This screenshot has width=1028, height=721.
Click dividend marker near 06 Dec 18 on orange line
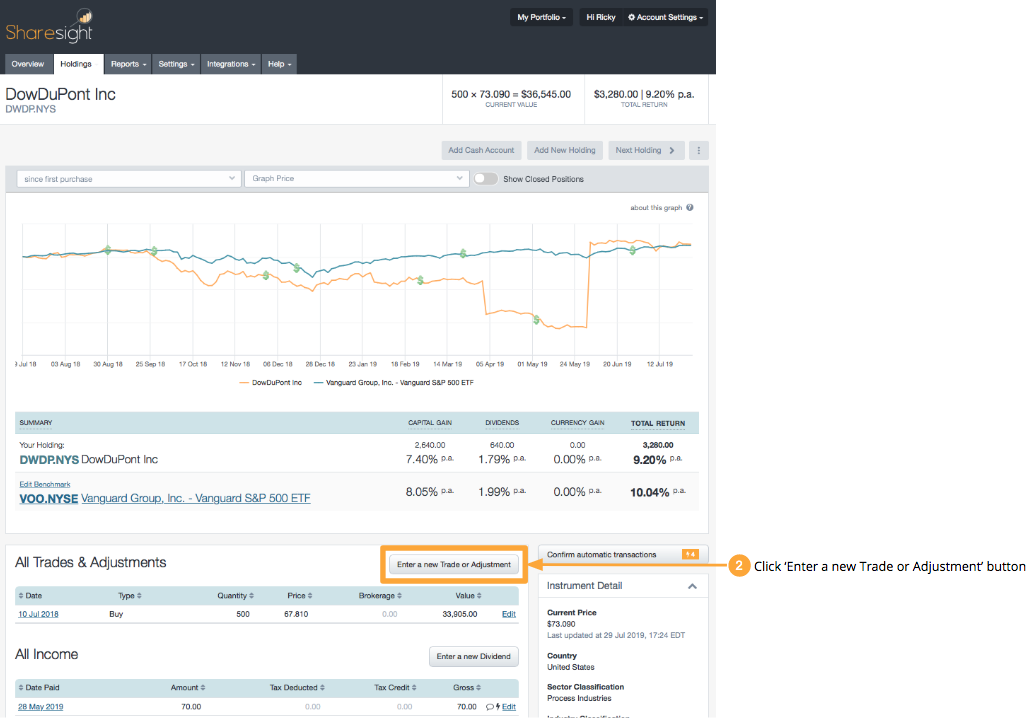(266, 275)
